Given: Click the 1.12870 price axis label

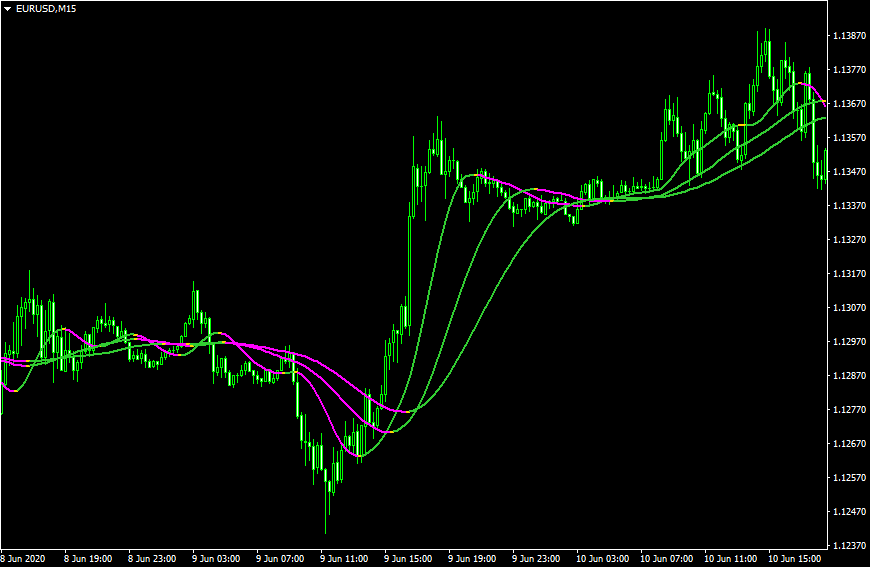Looking at the screenshot, I should click(849, 376).
